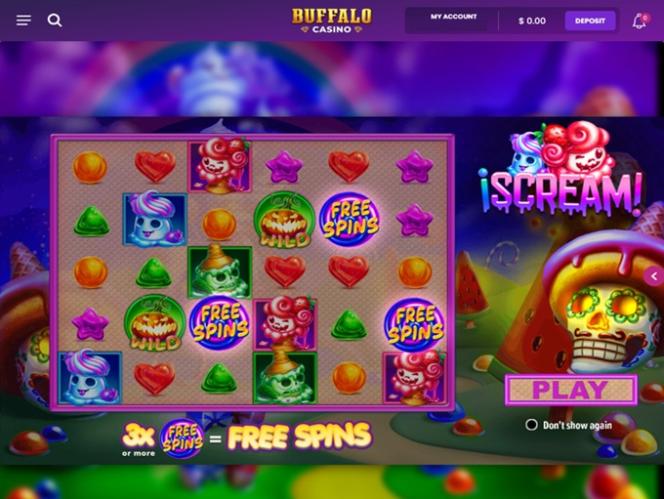The height and width of the screenshot is (499, 664).
Task: Click the Free Spins symbol in second row
Action: [350, 219]
